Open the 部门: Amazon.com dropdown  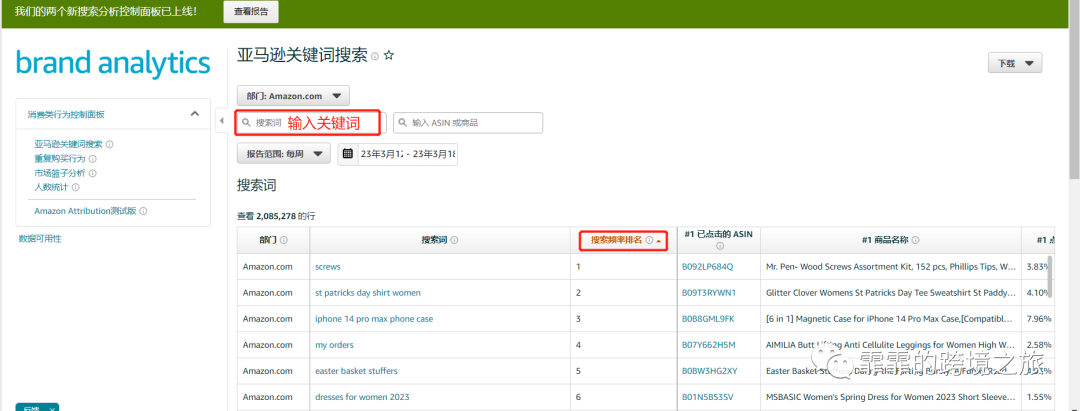pos(293,96)
